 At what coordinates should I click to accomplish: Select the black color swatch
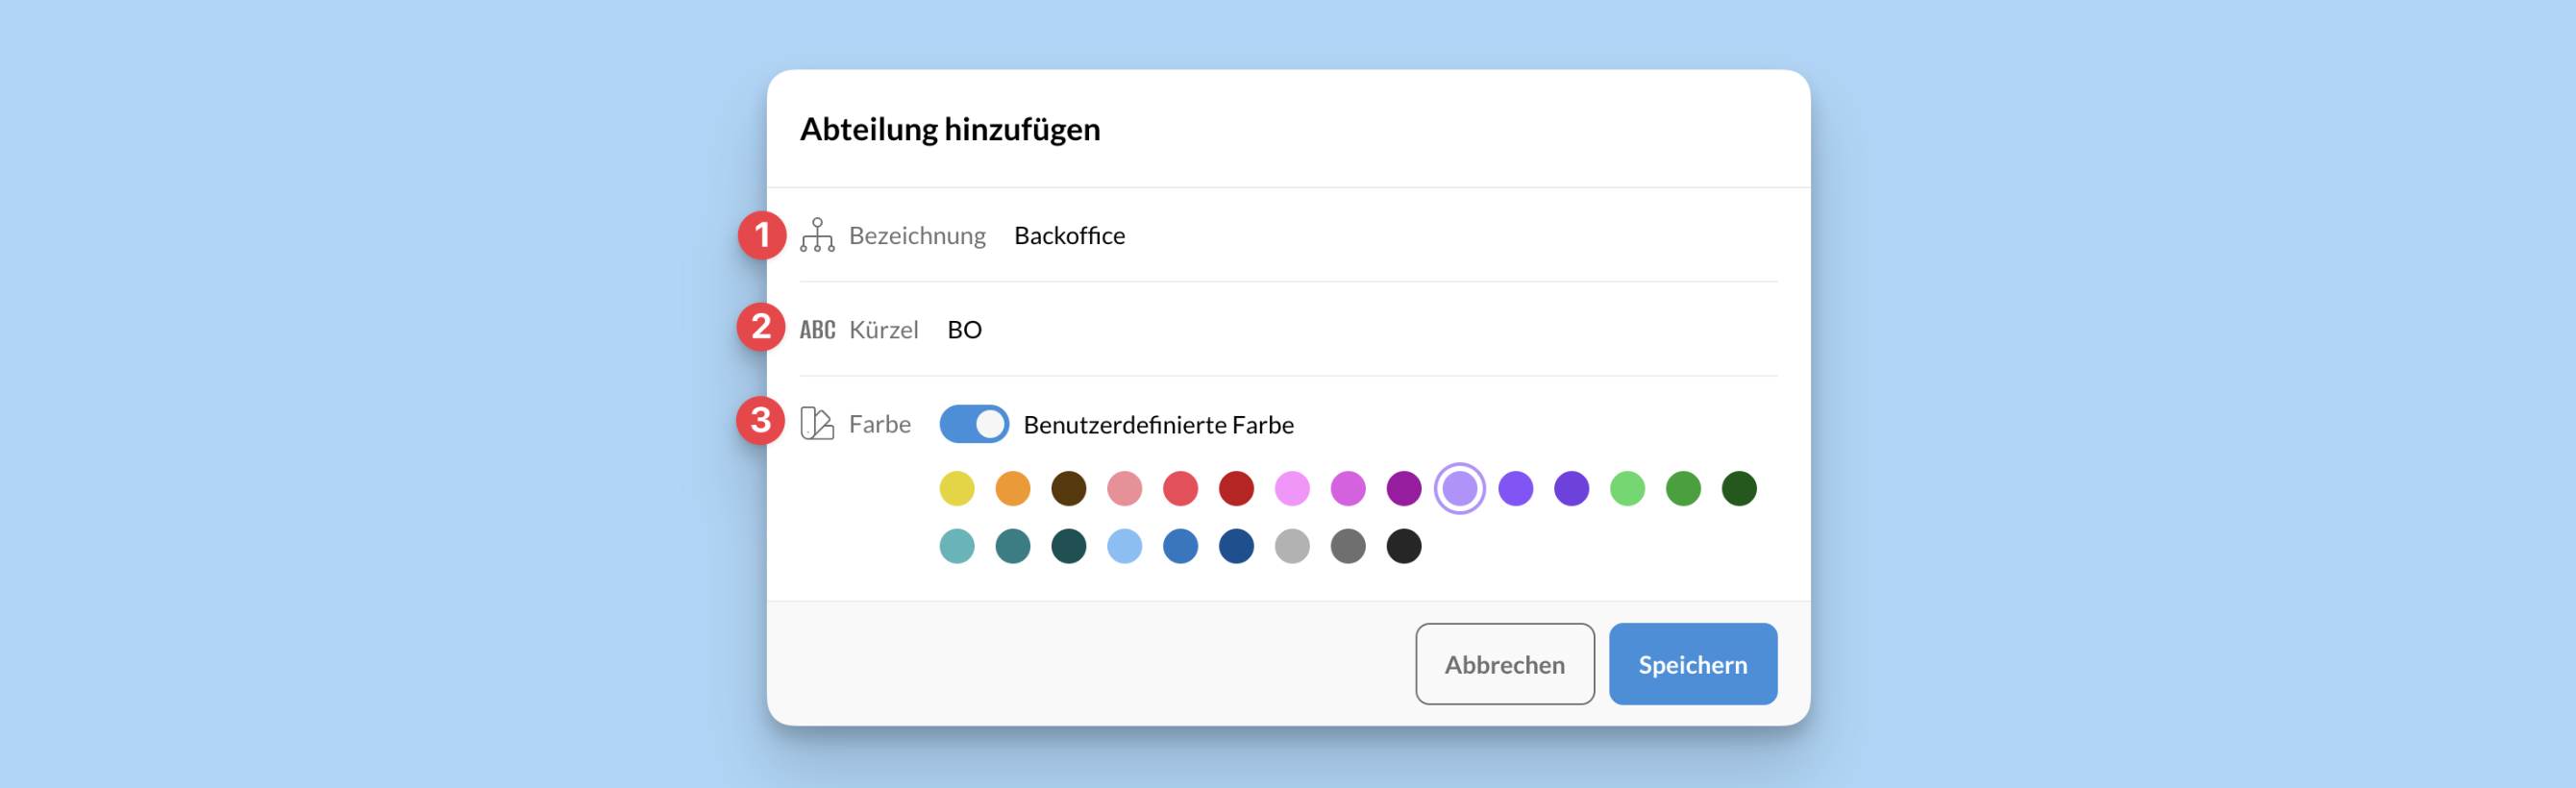coord(1404,546)
